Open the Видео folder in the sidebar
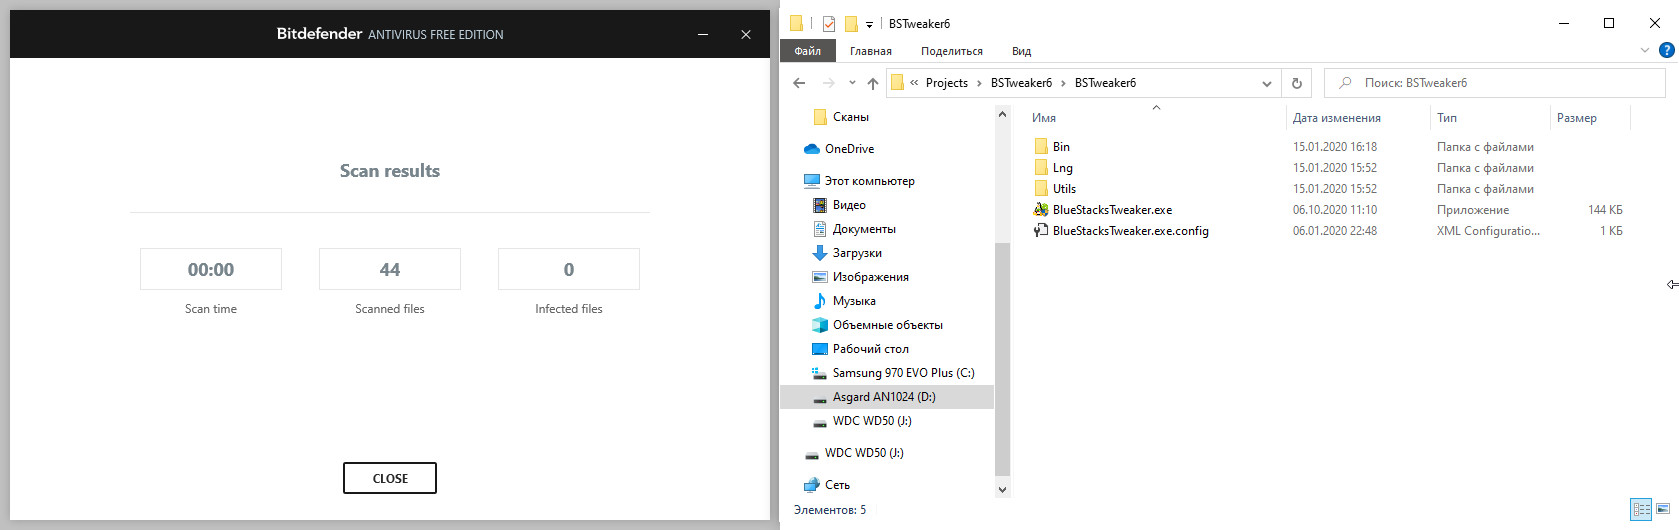The image size is (1679, 530). (x=849, y=205)
